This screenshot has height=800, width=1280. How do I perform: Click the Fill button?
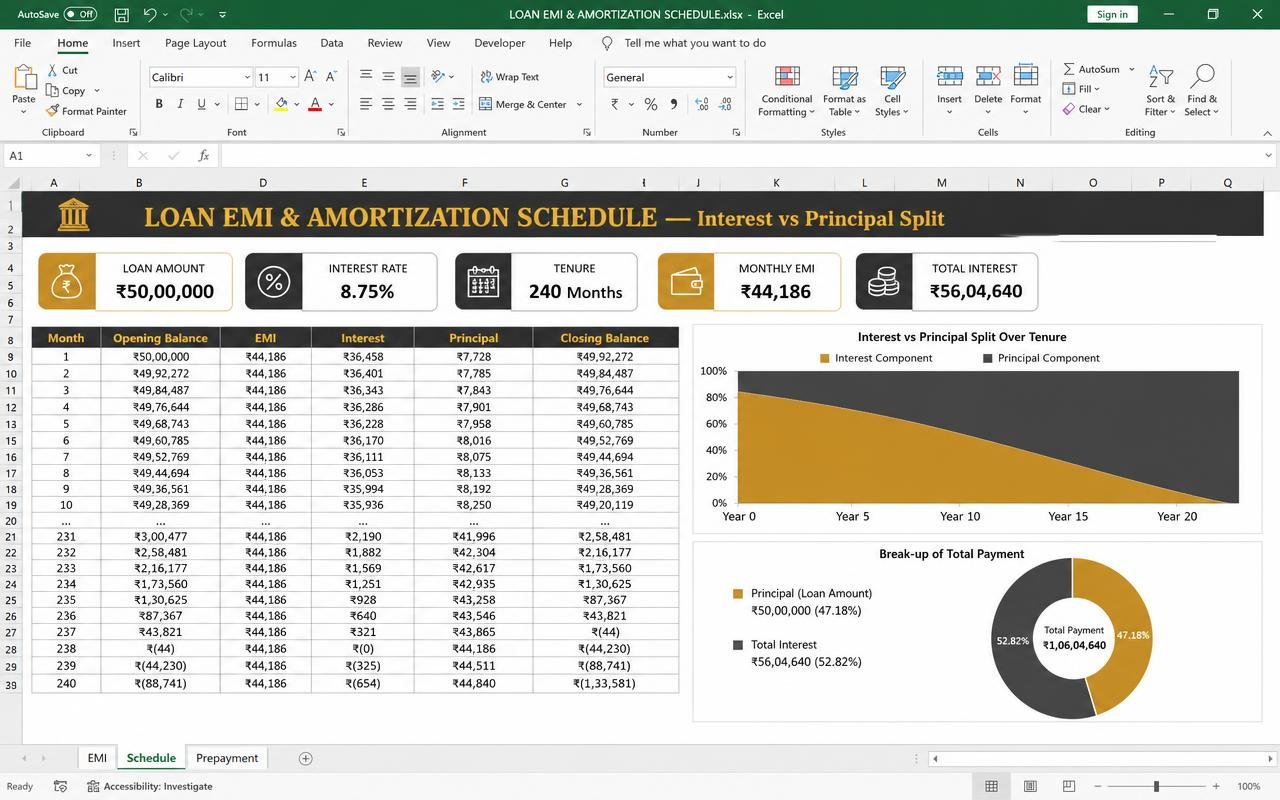pyautogui.click(x=1083, y=89)
